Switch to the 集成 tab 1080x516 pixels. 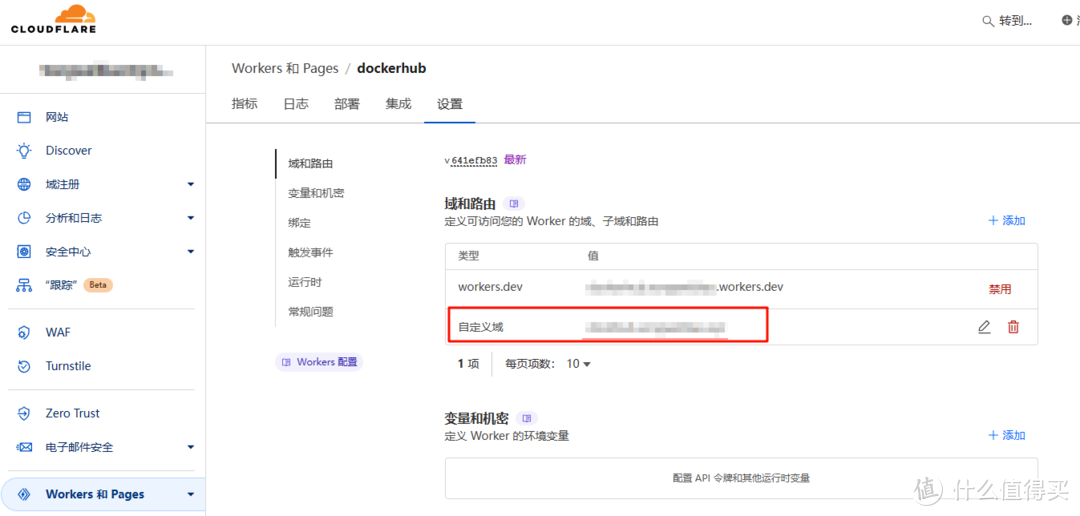click(x=398, y=104)
